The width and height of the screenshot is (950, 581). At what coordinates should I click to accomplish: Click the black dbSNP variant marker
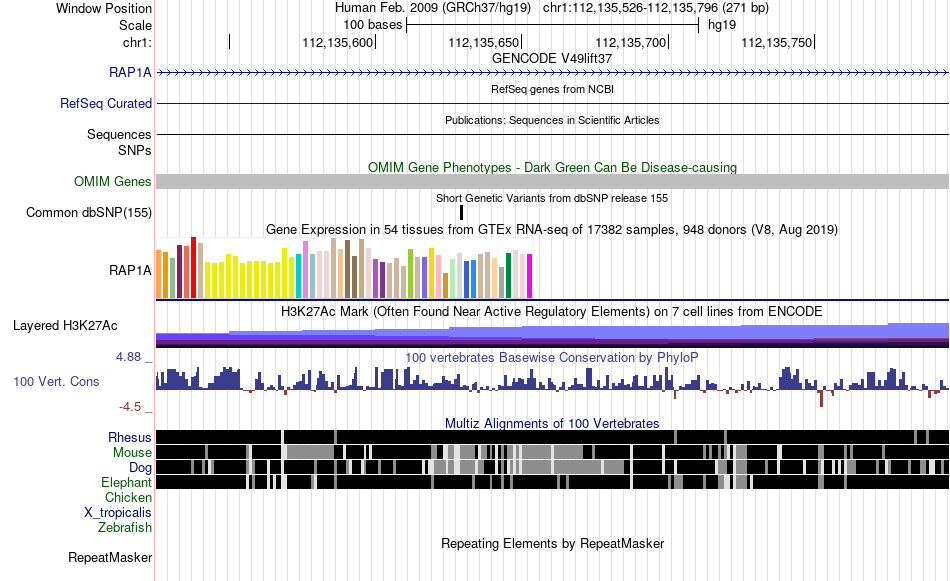pos(462,213)
